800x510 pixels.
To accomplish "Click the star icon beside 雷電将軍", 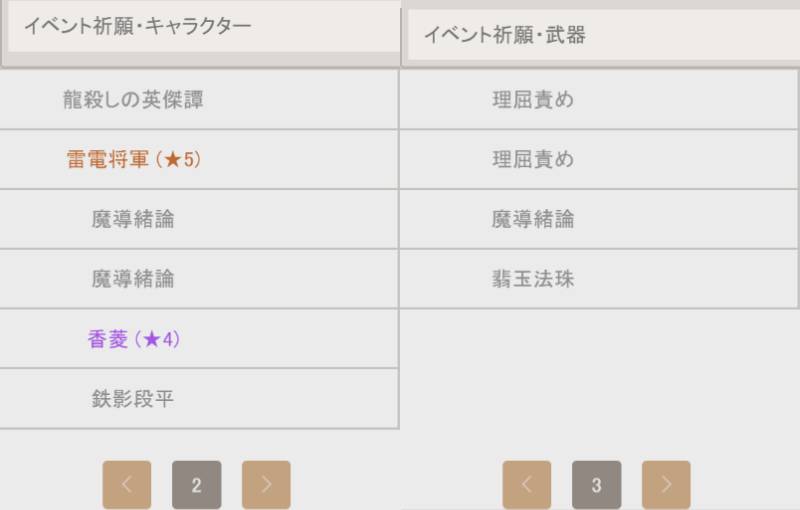I will click(x=173, y=160).
